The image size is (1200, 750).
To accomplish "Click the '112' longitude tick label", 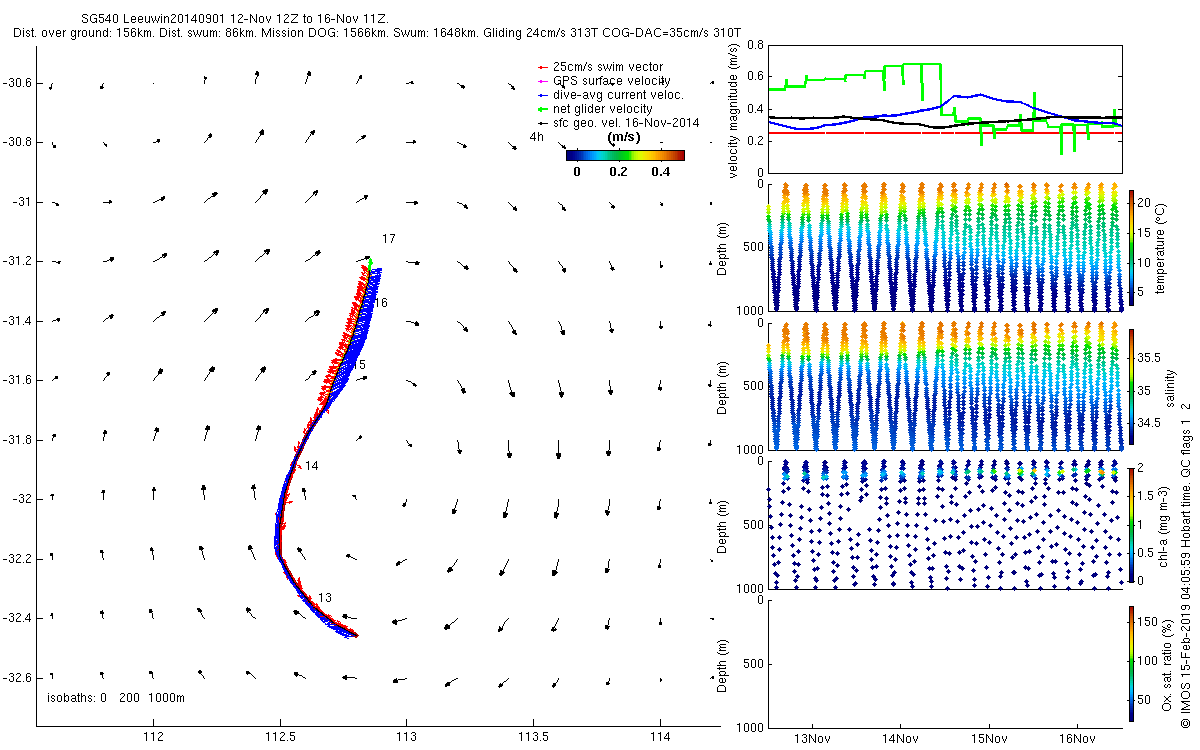I will (153, 737).
